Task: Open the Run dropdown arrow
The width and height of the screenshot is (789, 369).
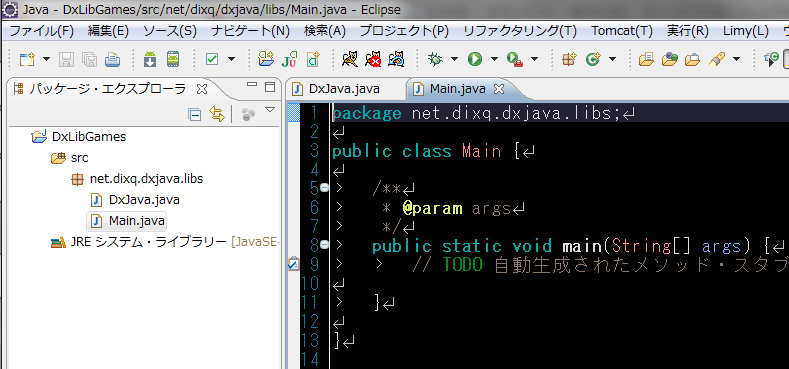Action: (494, 59)
